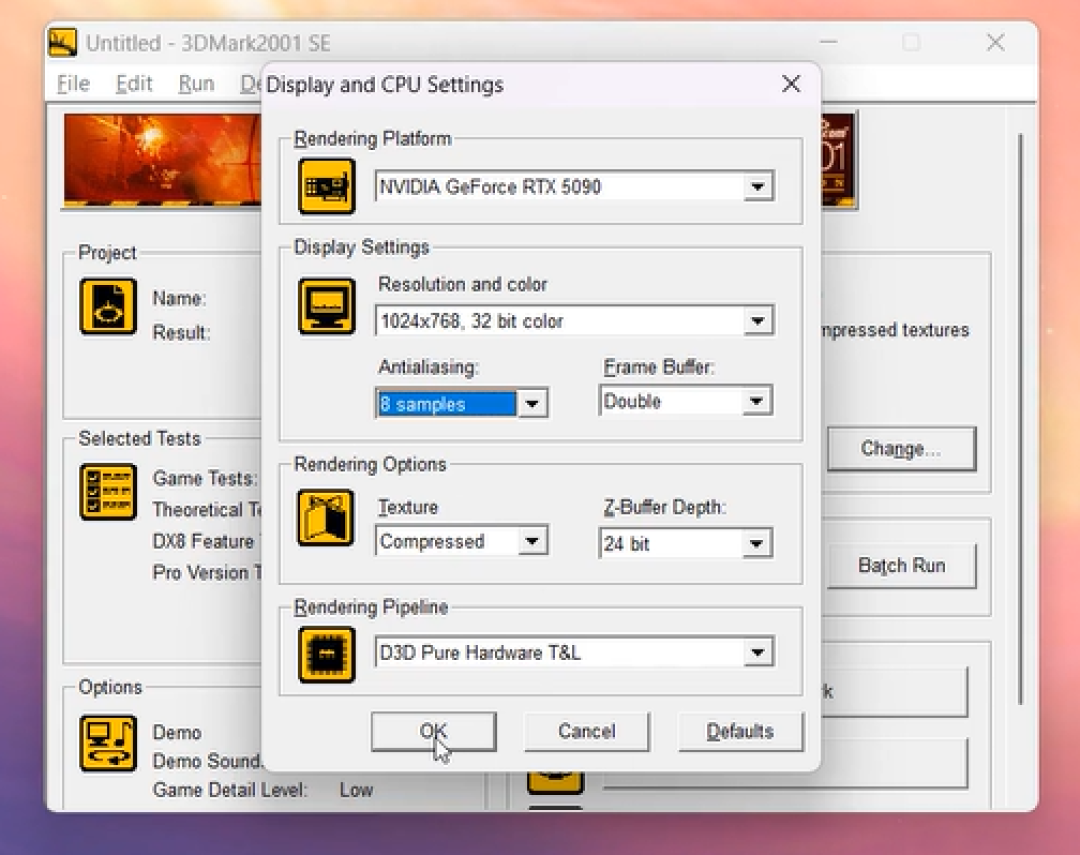
Task: Click the Options demo and sound icon
Action: point(108,743)
